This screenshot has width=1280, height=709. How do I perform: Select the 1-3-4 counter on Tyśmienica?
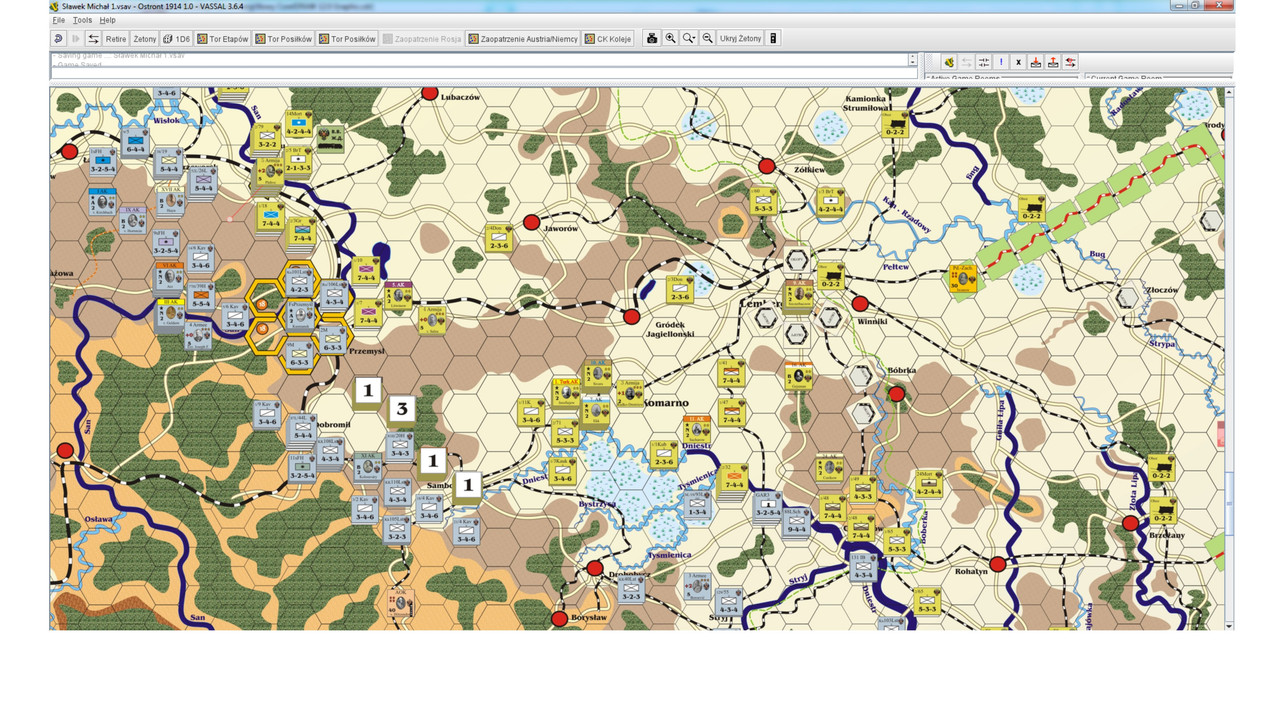[697, 505]
